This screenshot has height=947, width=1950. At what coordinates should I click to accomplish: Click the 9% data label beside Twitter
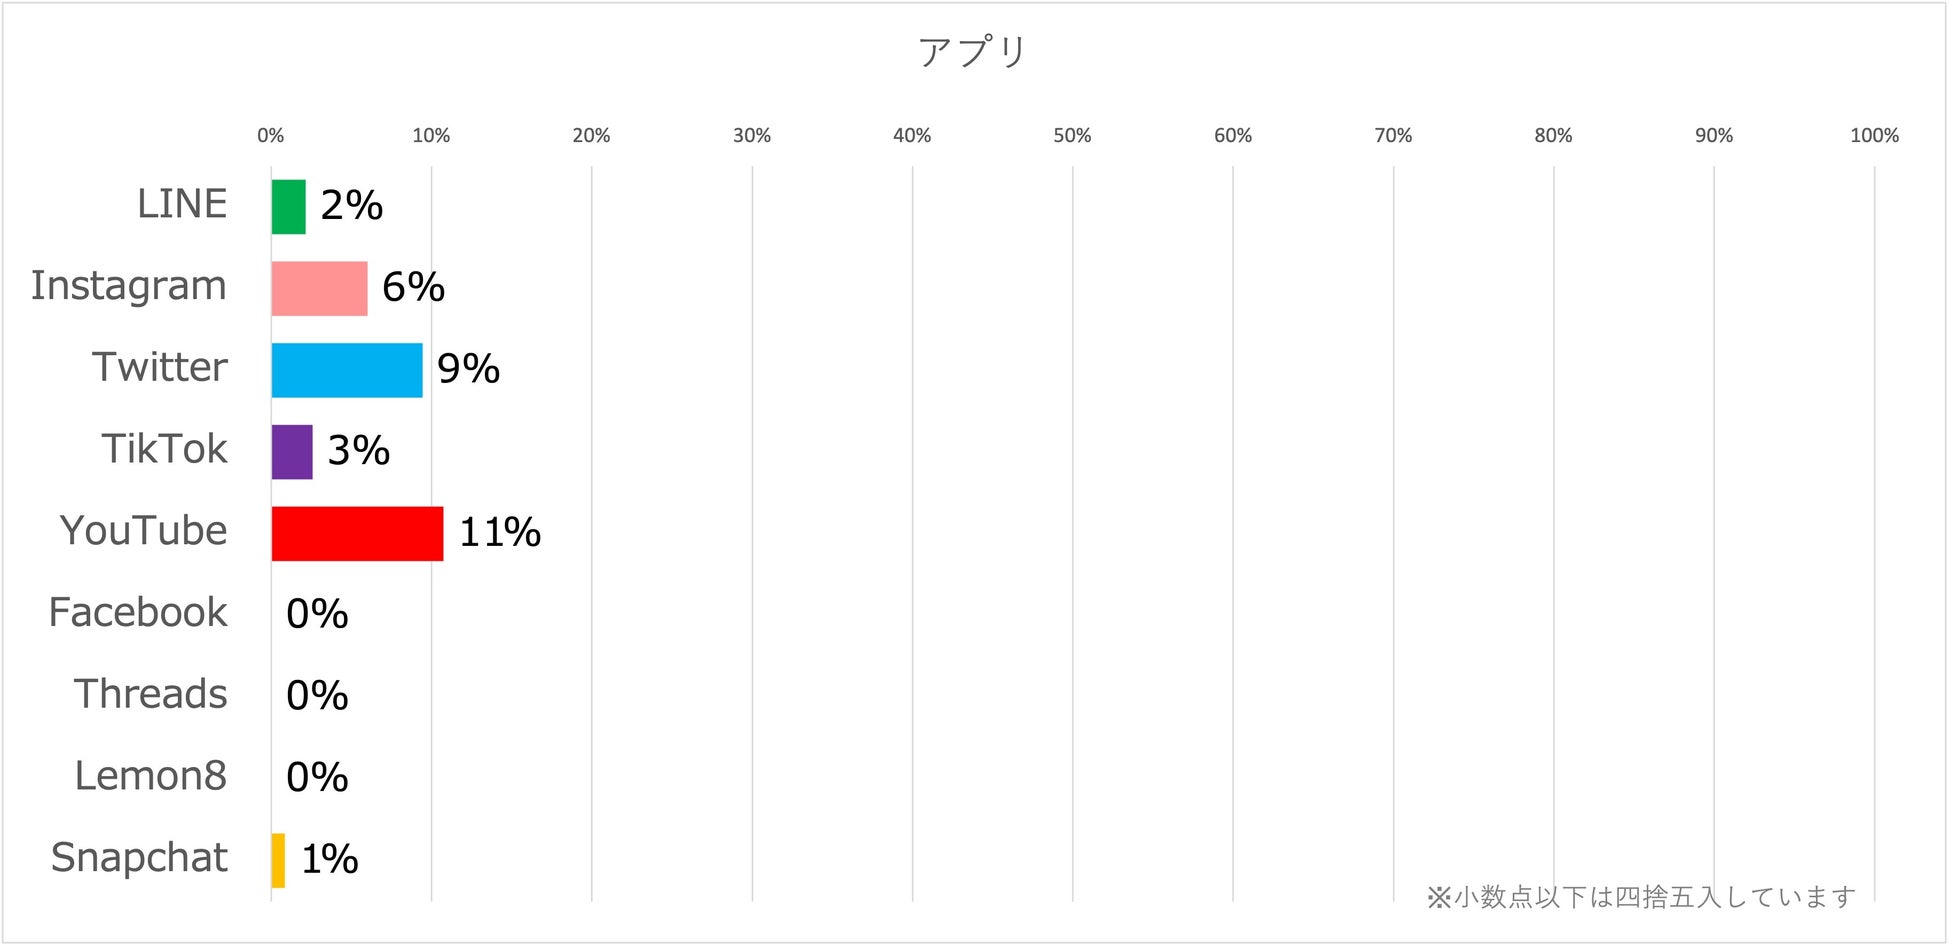[468, 369]
